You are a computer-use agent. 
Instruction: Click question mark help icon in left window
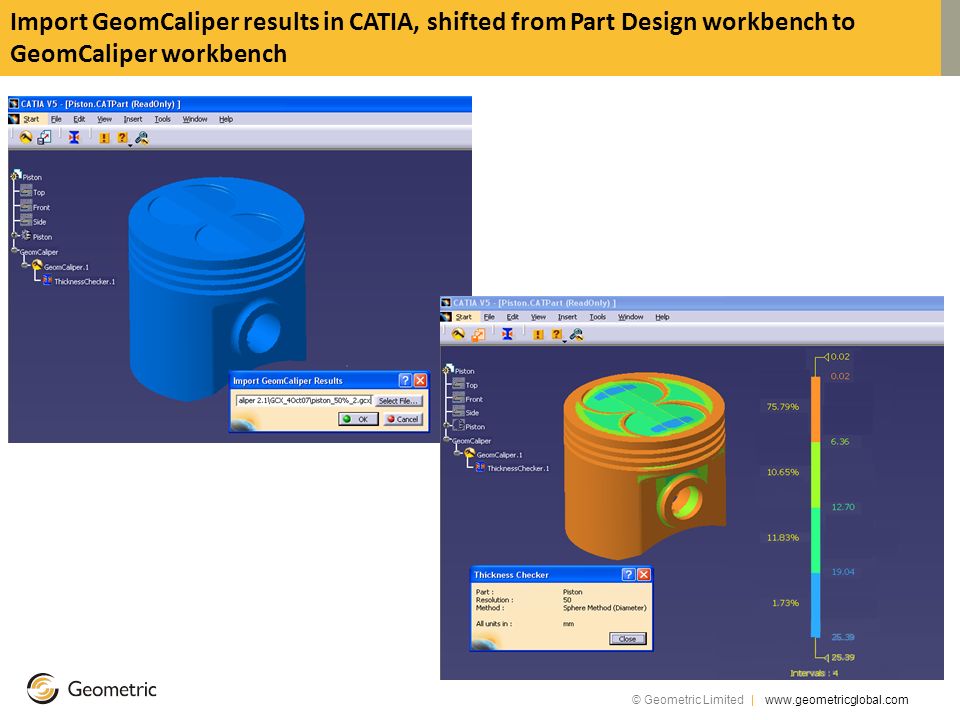click(x=122, y=137)
